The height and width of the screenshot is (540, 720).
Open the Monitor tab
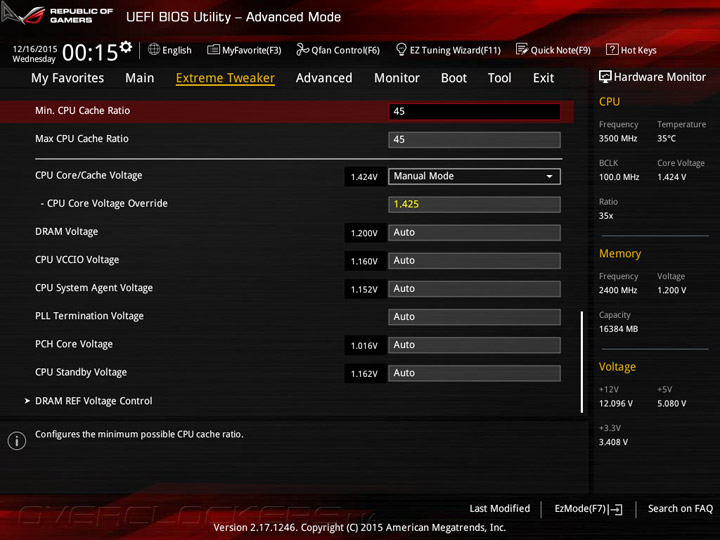(x=397, y=78)
